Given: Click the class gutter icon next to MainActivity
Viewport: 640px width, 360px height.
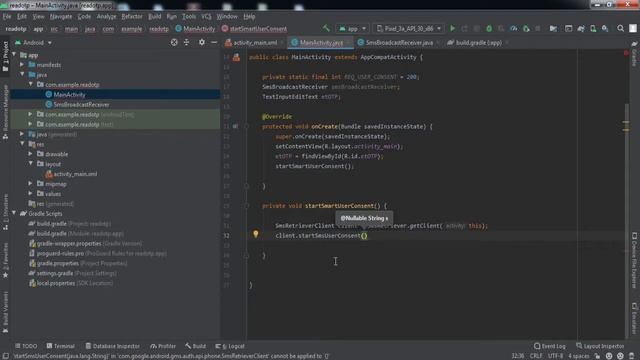Looking at the screenshot, I should coord(236,57).
